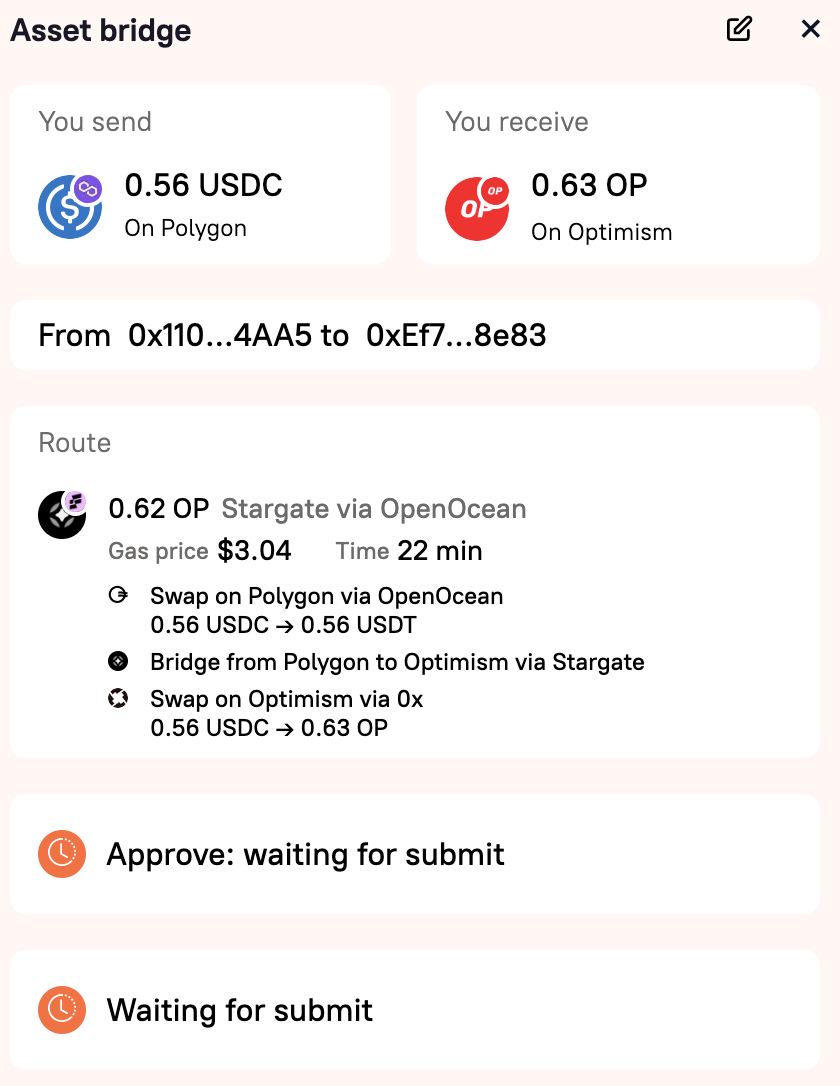Click the 0.63 OP receive amount

589,185
